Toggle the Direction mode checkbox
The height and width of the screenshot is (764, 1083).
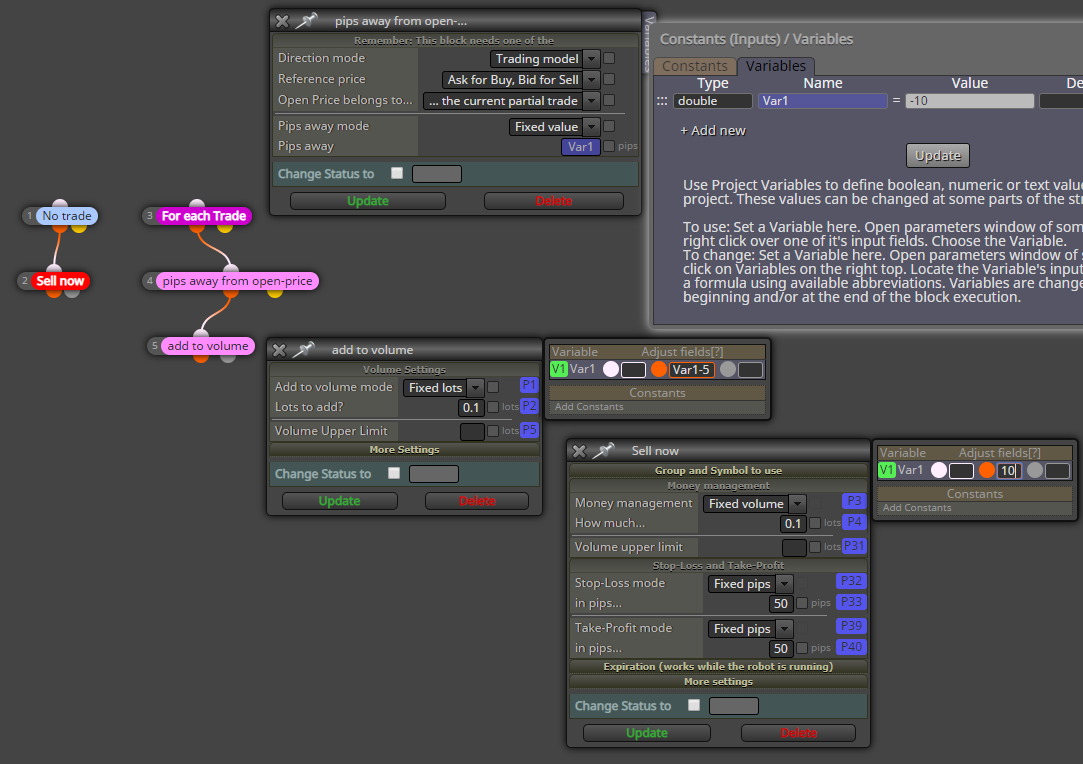click(609, 59)
